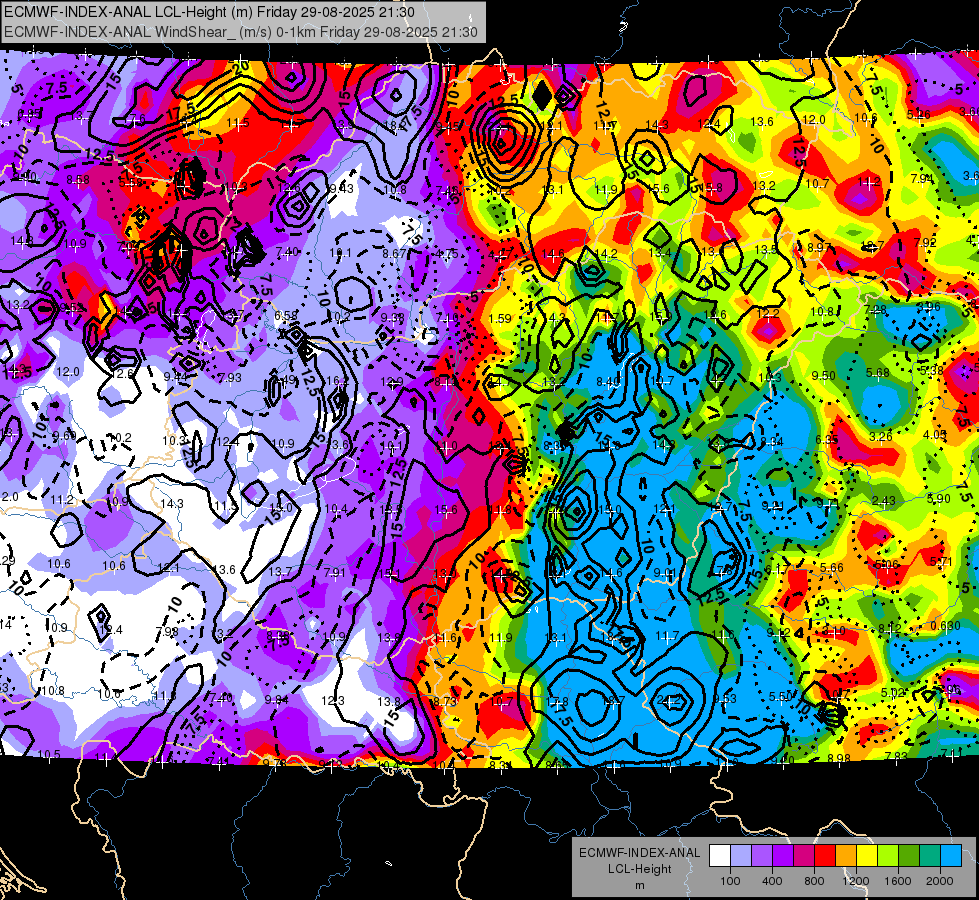Click the map value 7.83
This screenshot has width=979, height=900.
(896, 756)
